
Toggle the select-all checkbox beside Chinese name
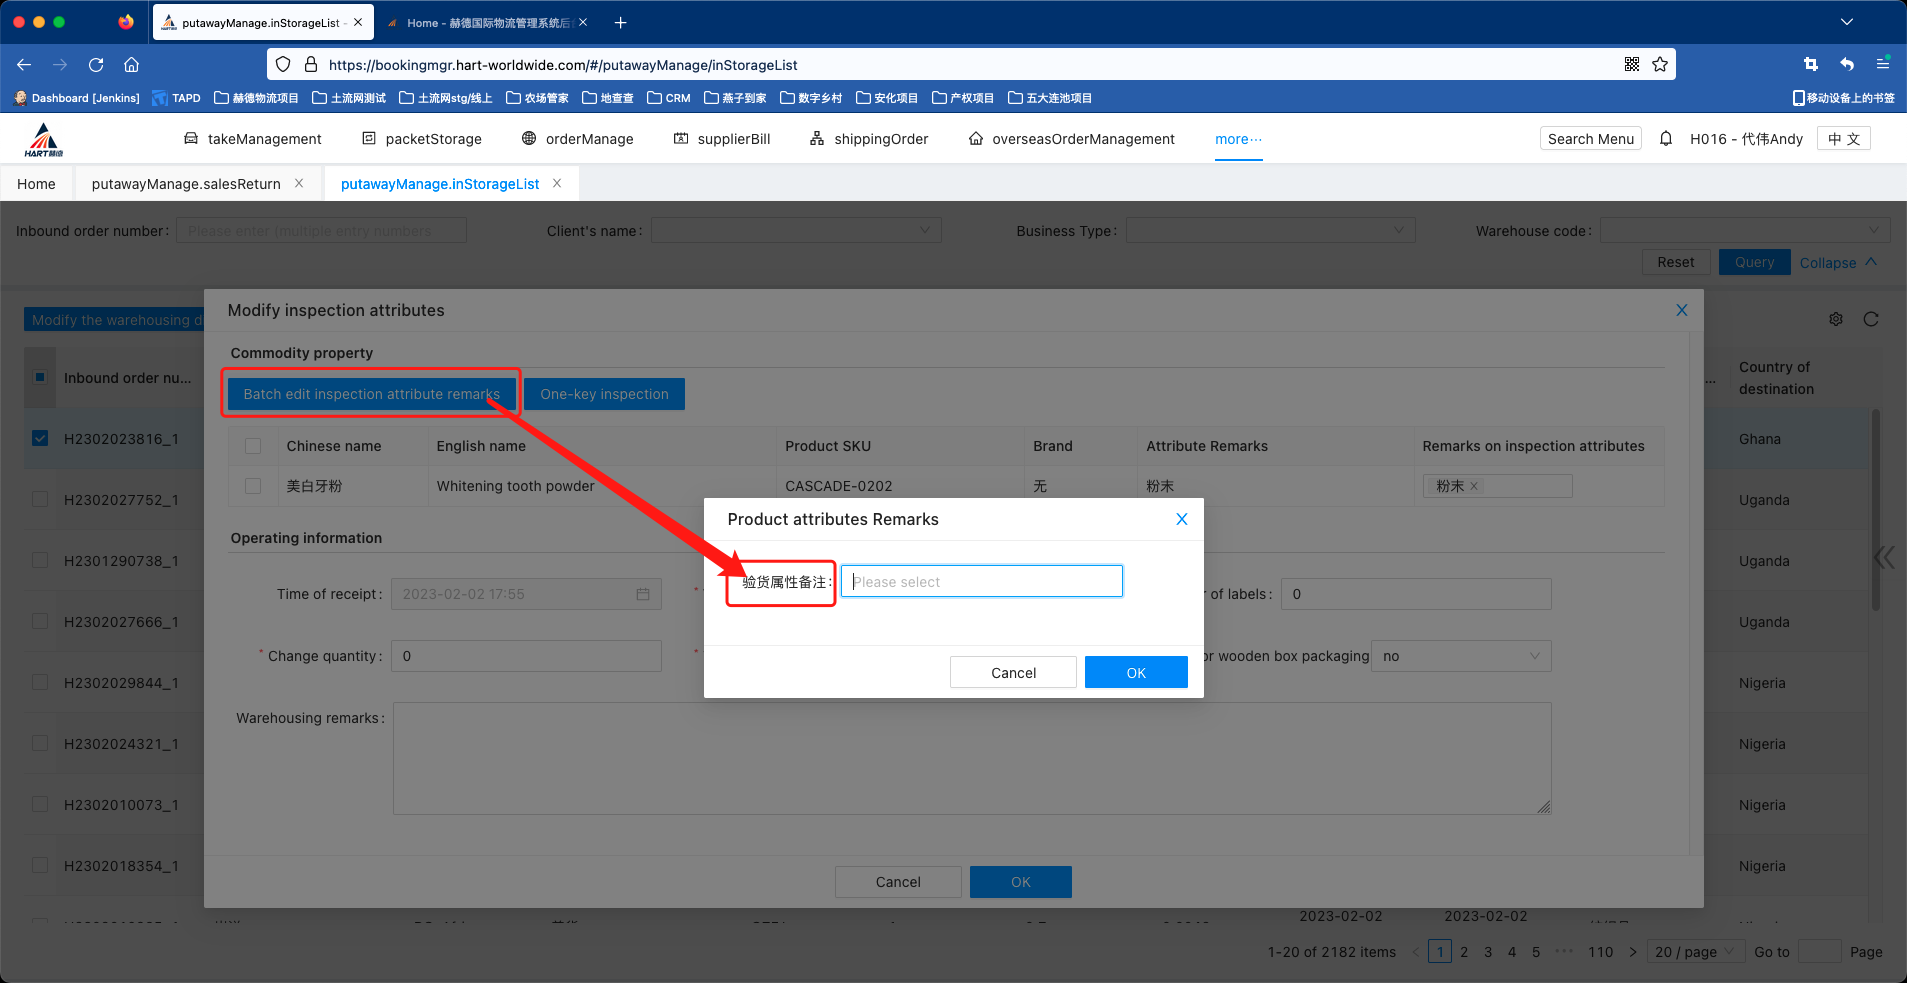click(x=253, y=446)
